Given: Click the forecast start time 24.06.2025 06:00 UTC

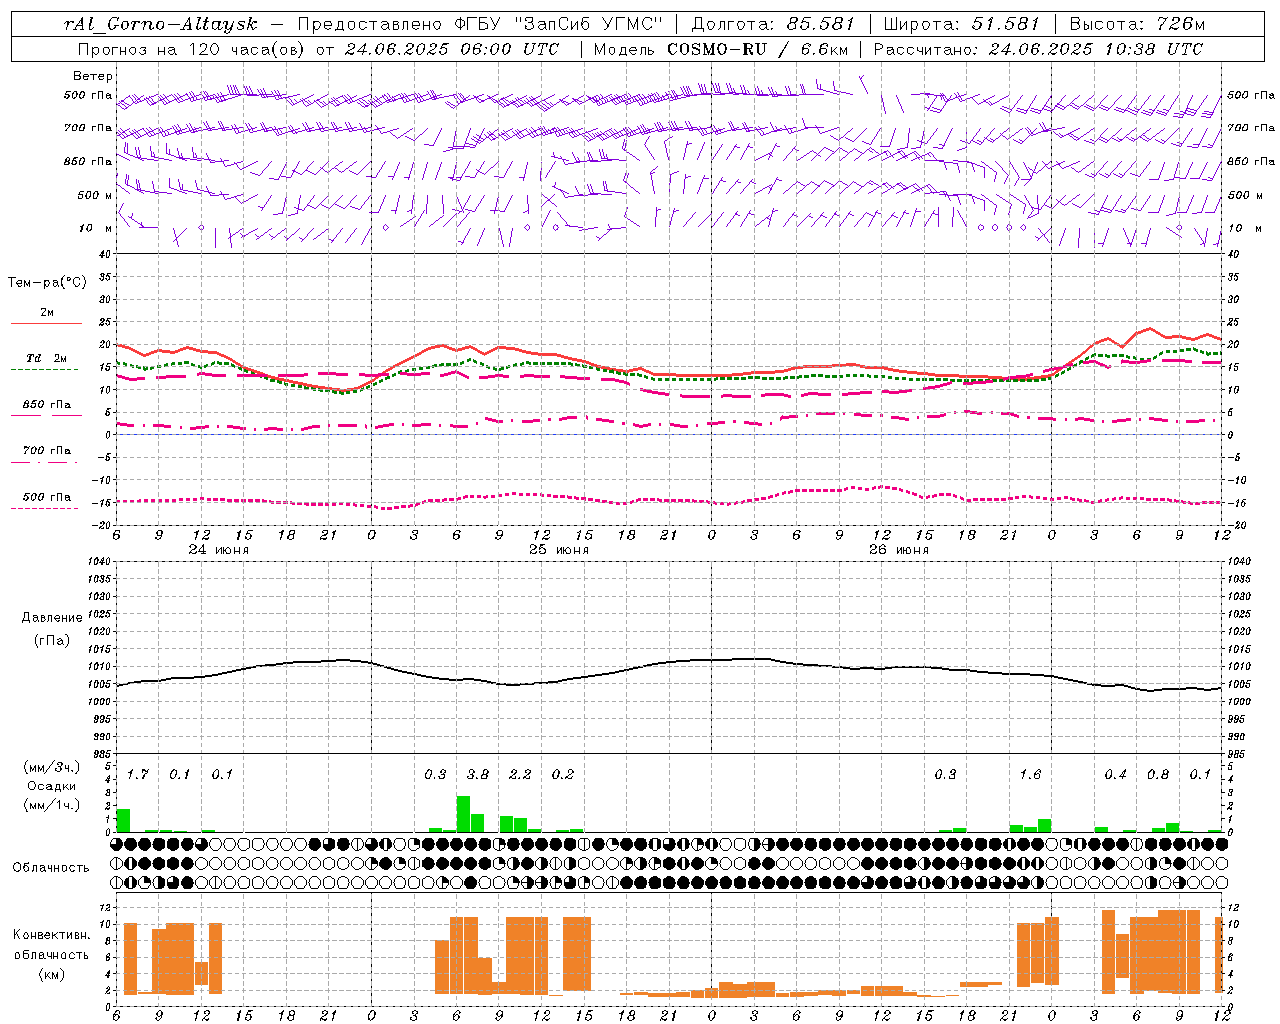Looking at the screenshot, I should click(x=452, y=48).
